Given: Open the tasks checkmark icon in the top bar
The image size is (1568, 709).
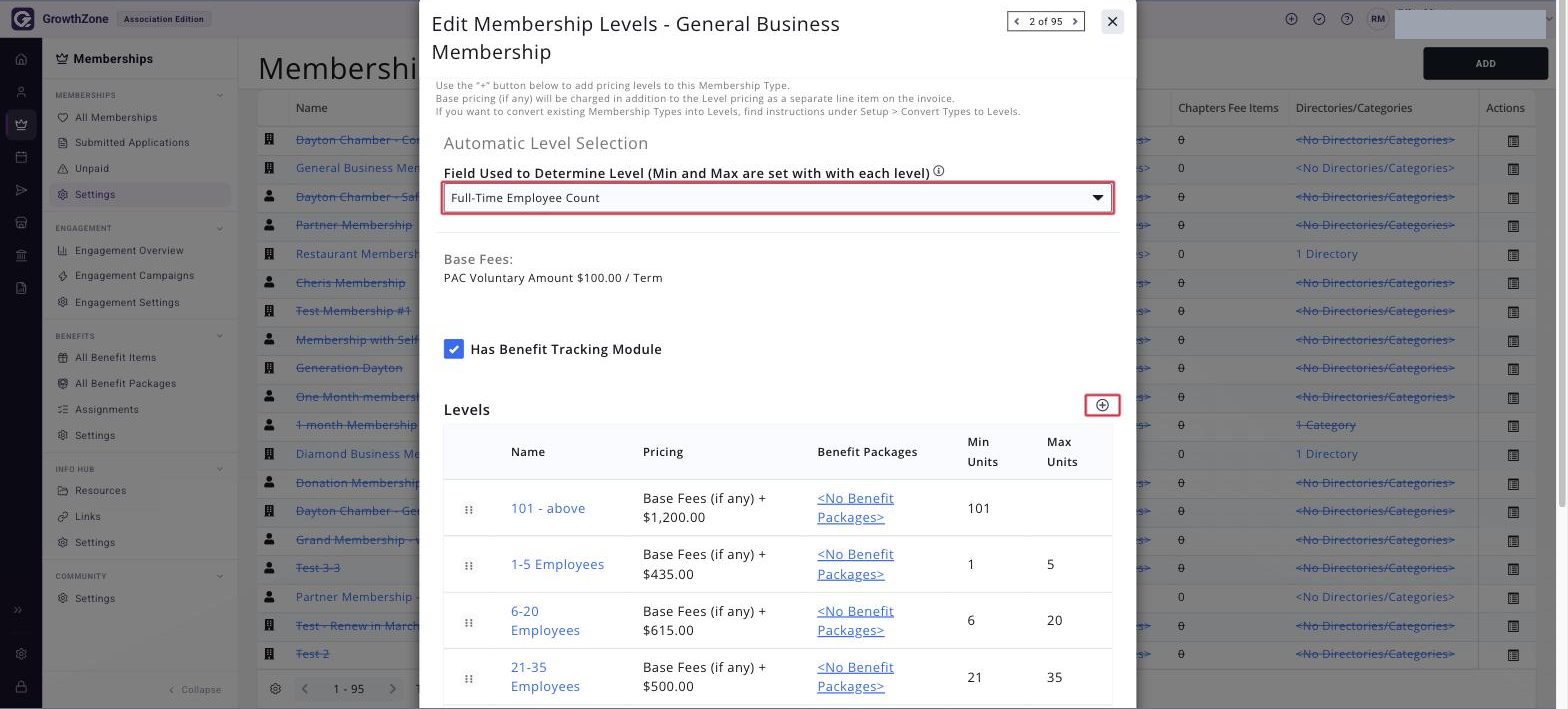Looking at the screenshot, I should click(x=1319, y=19).
